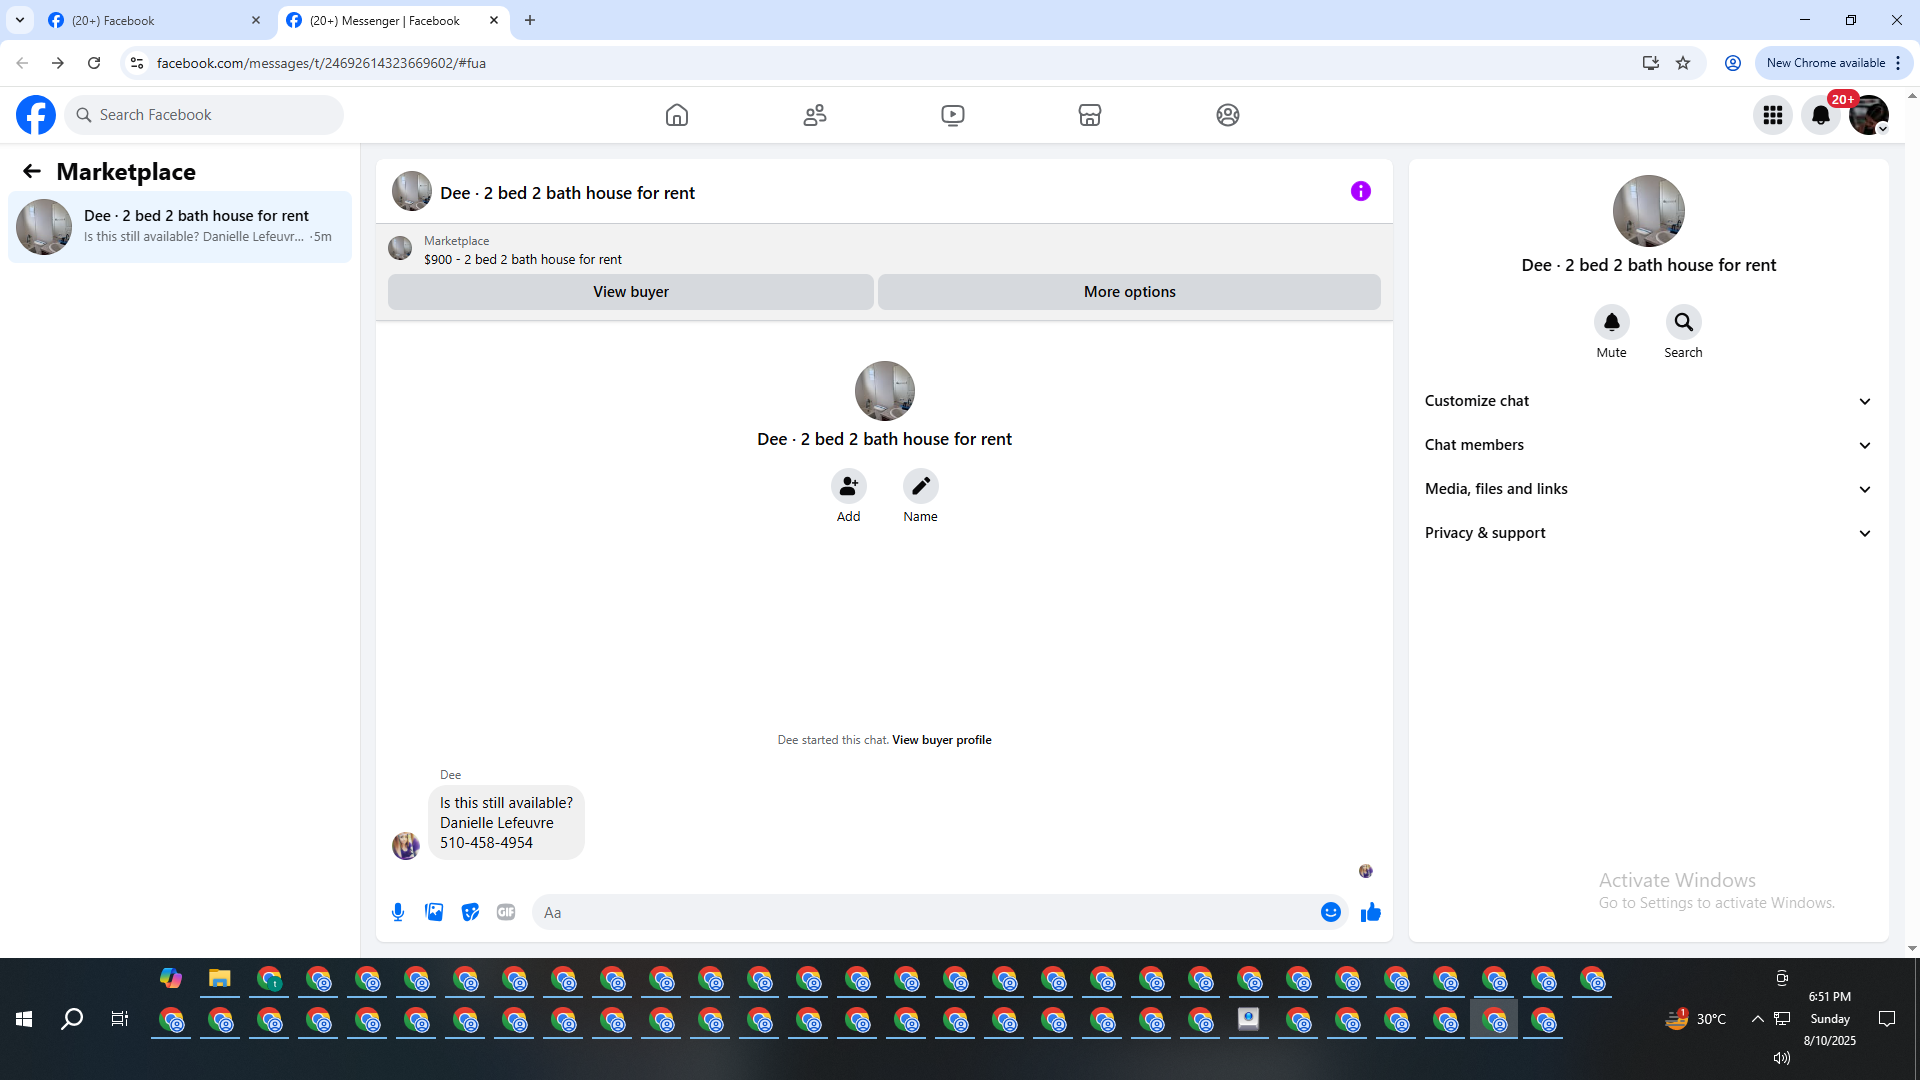The image size is (1920, 1080).
Task: Expand Chat members section
Action: (1648, 445)
